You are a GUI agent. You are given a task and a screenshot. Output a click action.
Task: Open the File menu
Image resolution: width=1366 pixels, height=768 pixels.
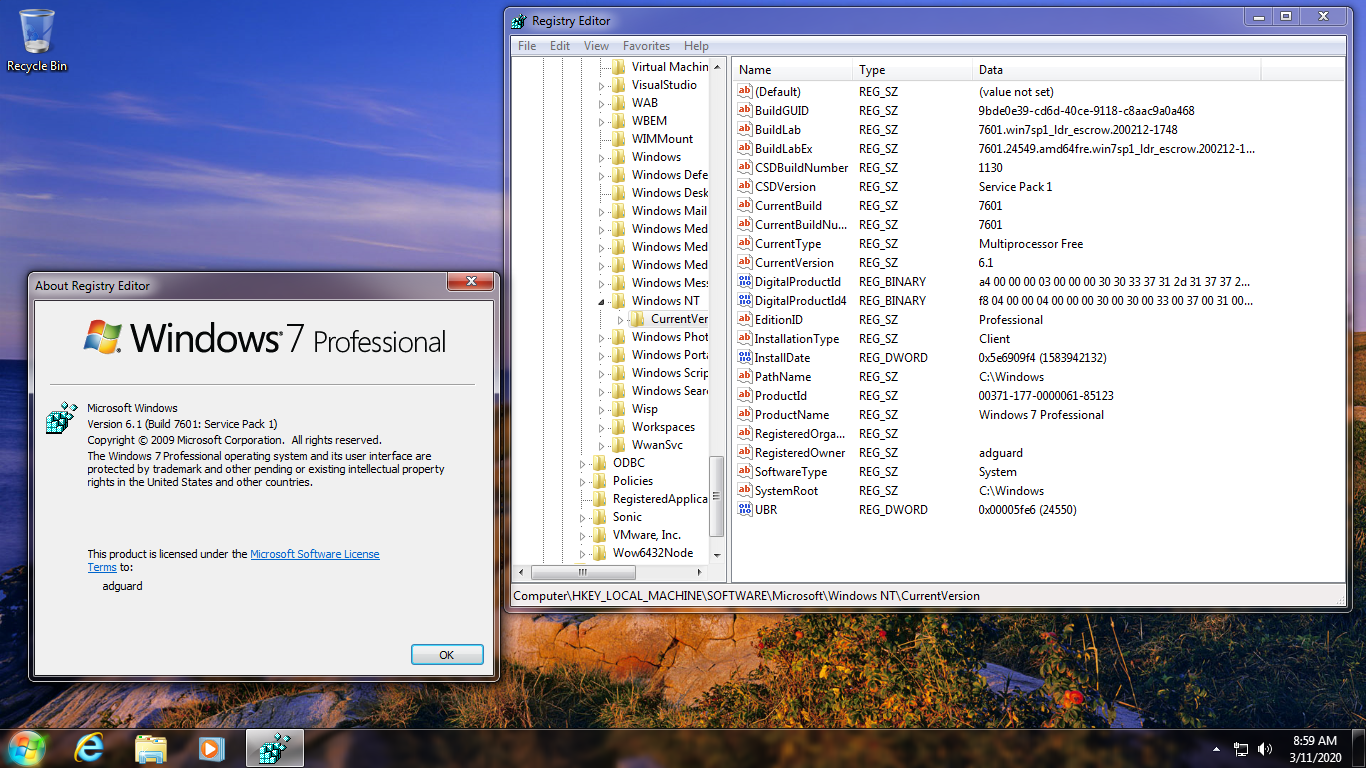coord(527,46)
